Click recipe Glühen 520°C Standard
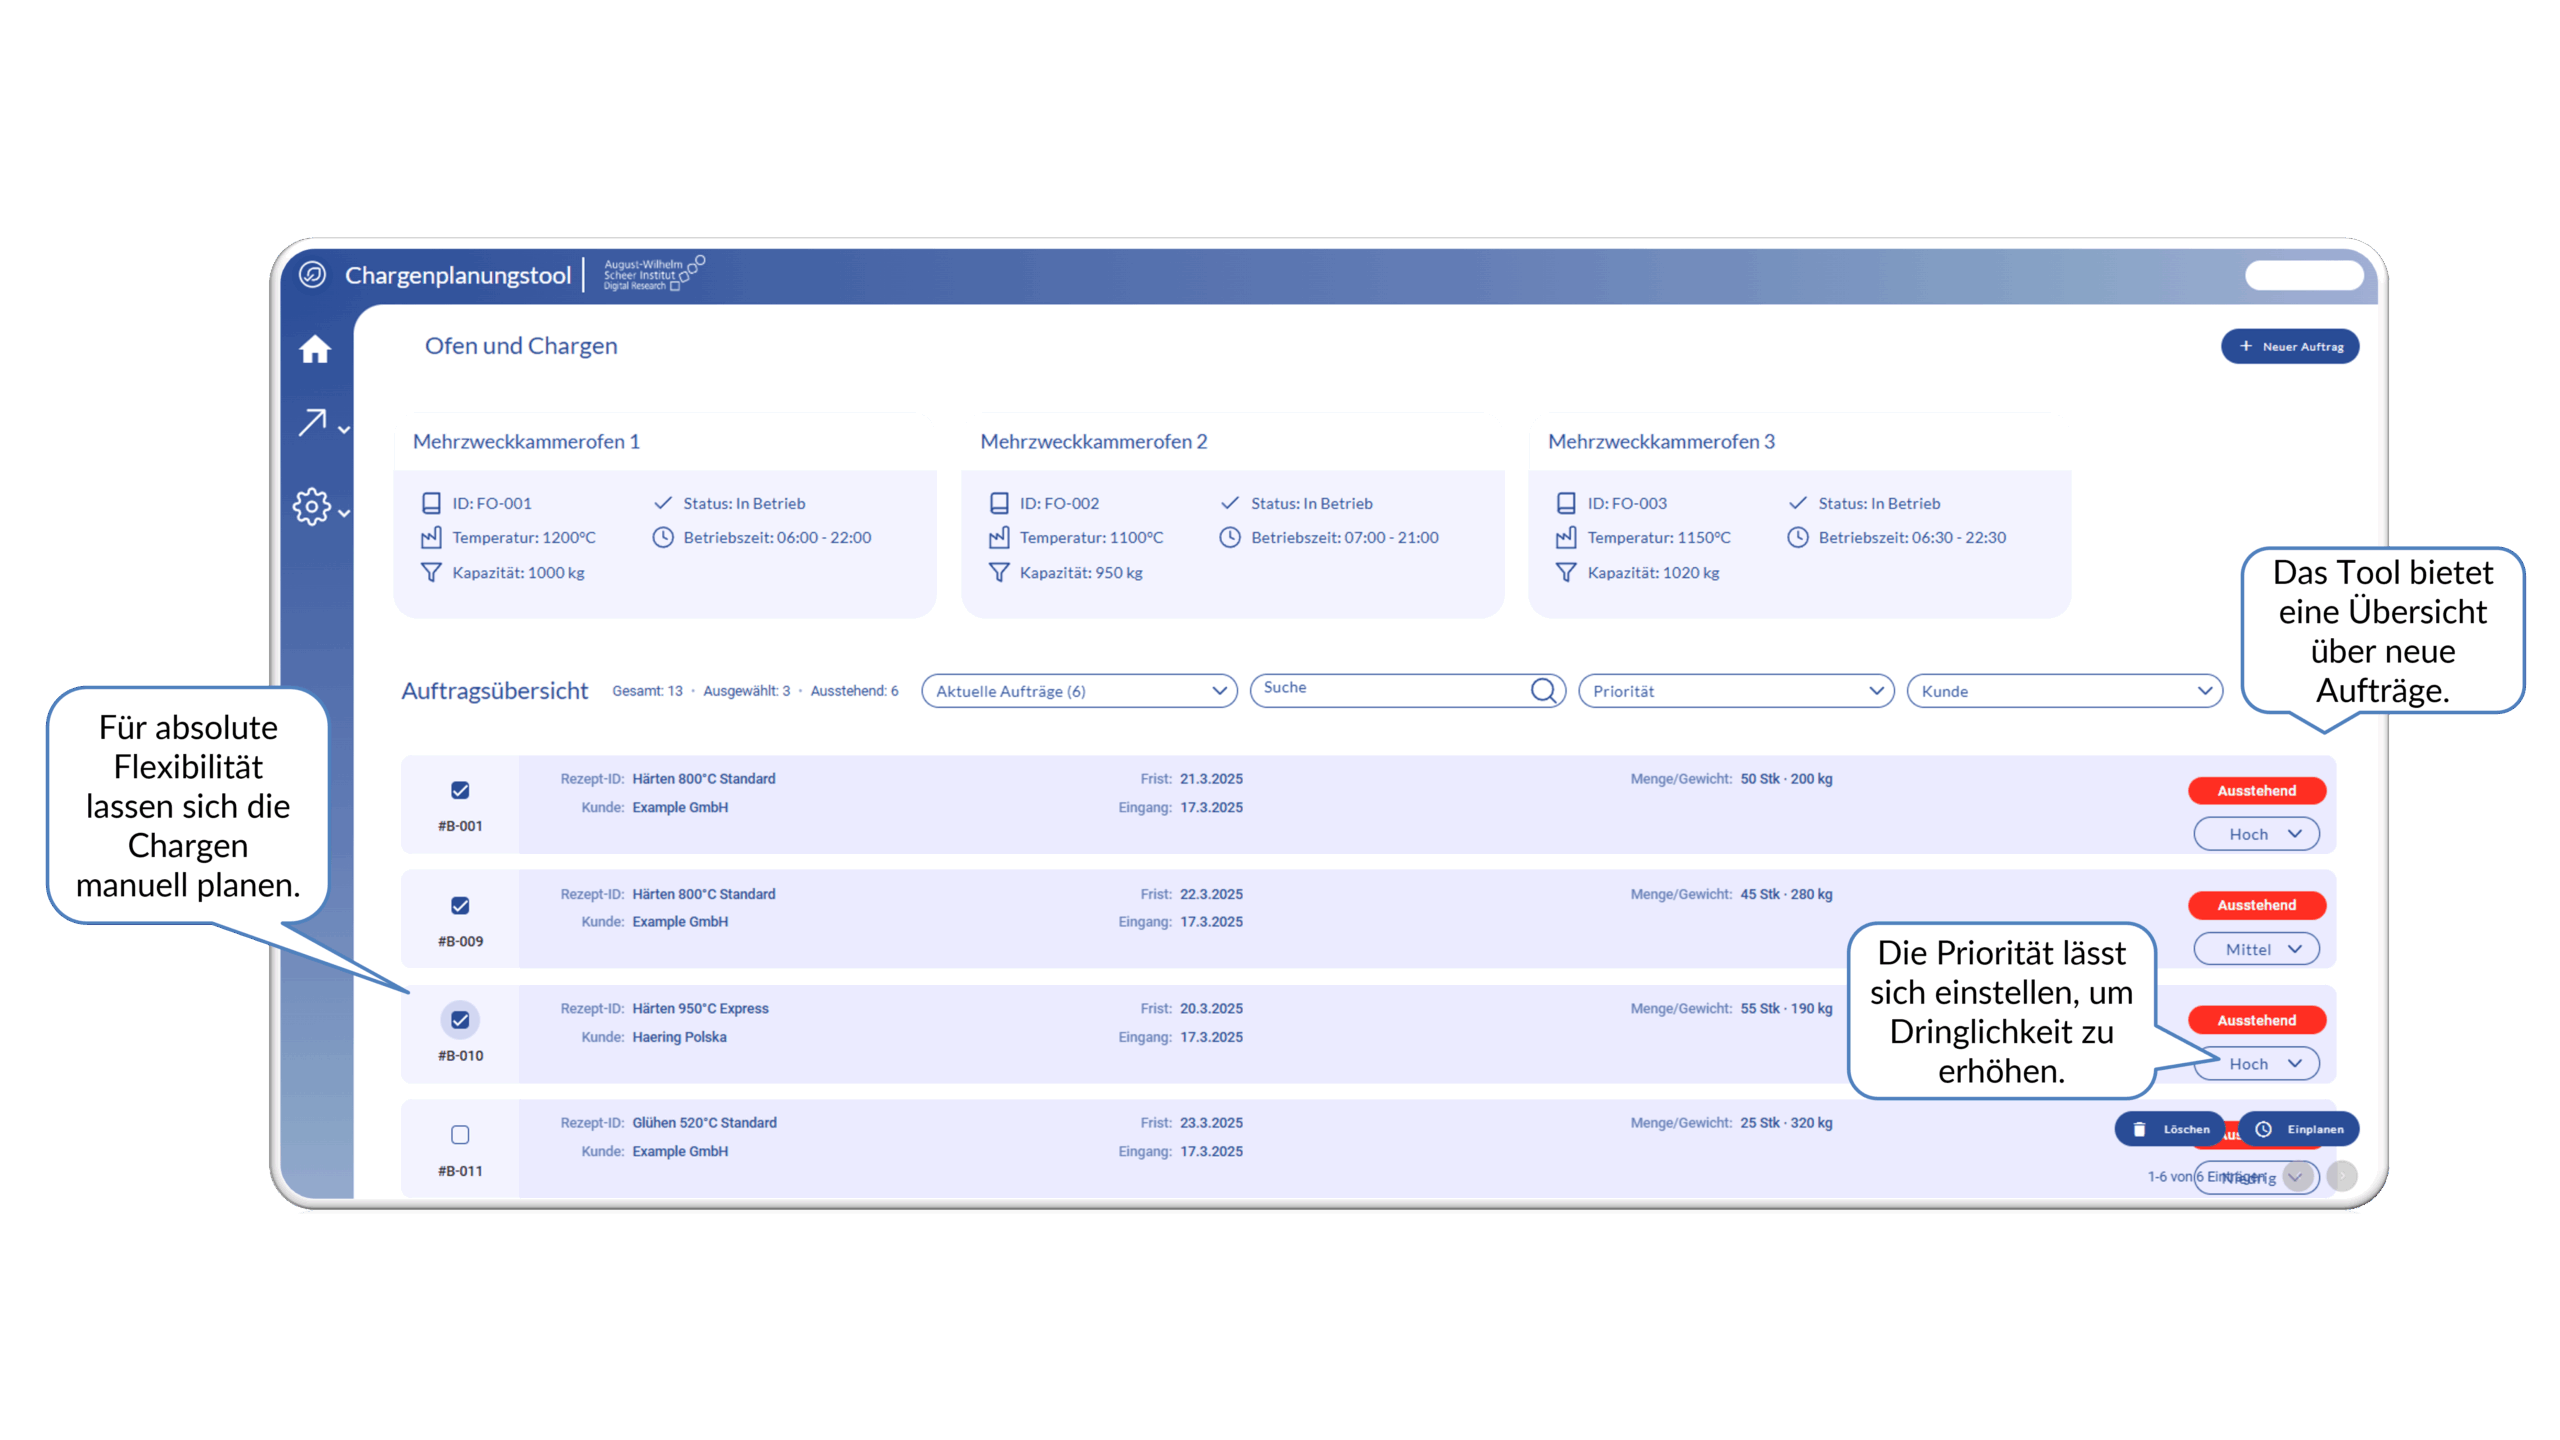Viewport: 2560px width, 1440px height. [x=704, y=1122]
